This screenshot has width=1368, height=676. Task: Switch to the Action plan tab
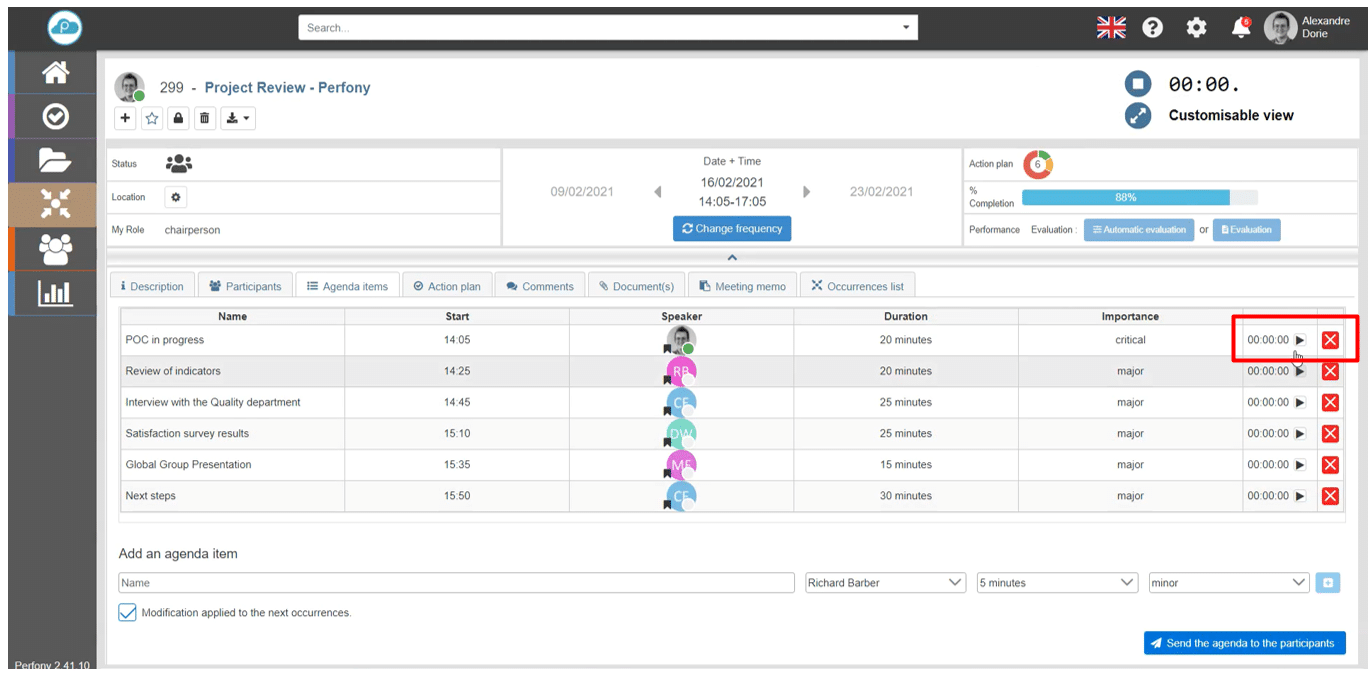447,286
